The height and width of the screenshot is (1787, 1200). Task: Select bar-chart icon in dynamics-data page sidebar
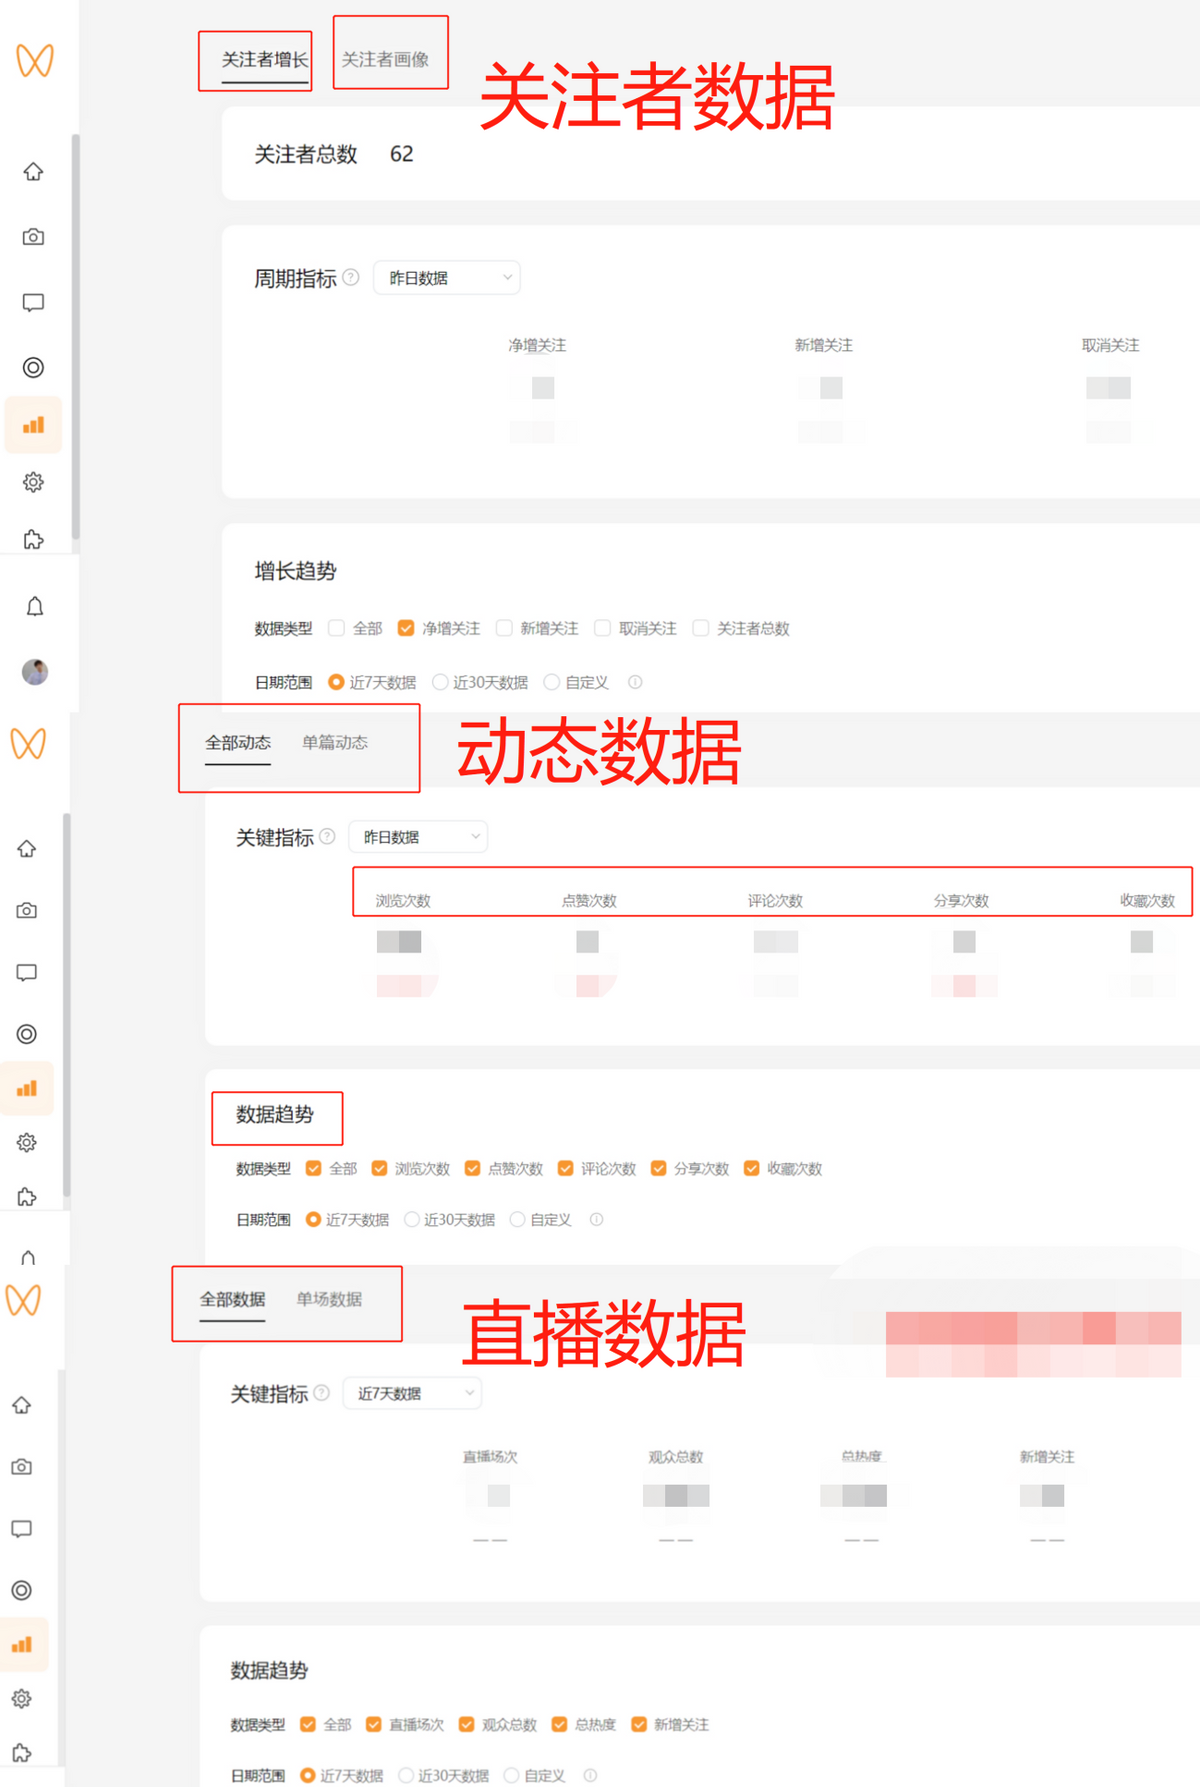click(x=27, y=1088)
